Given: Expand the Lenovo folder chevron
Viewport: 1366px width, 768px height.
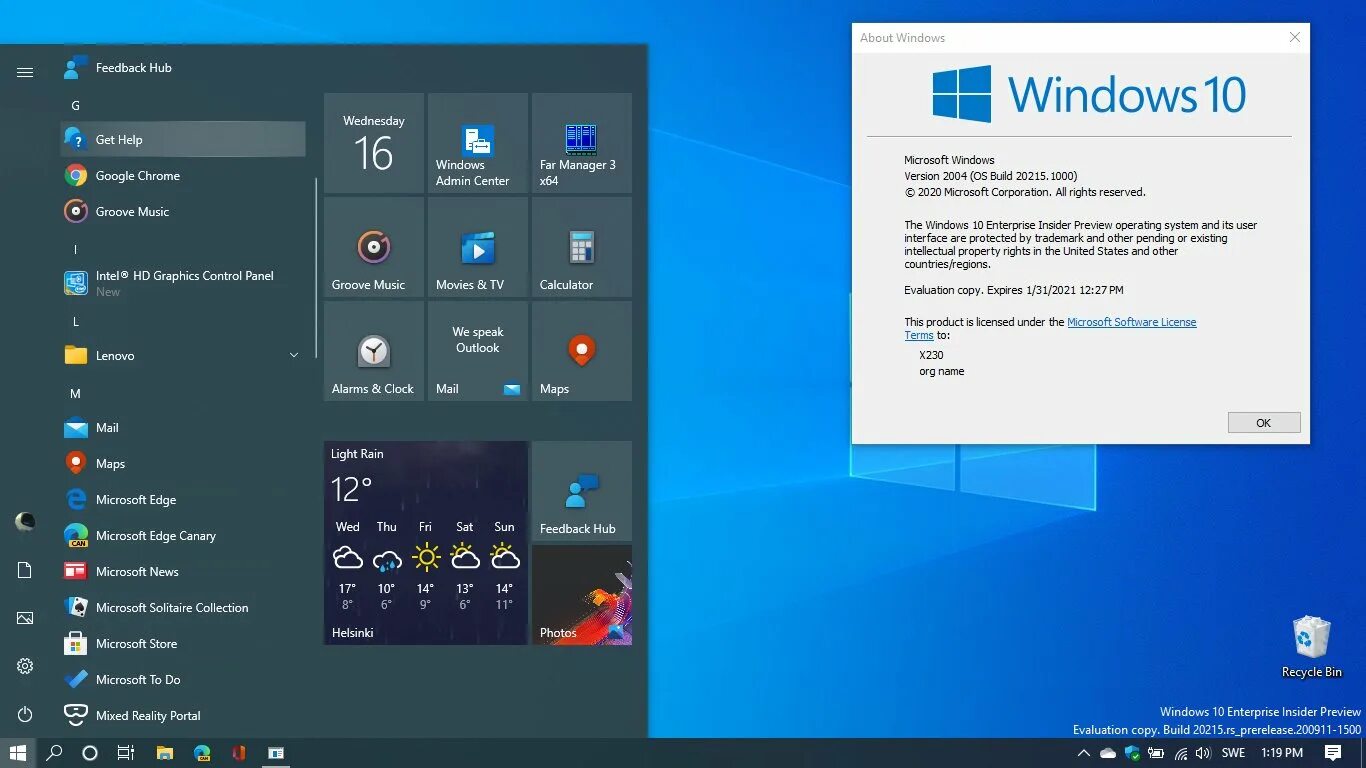Looking at the screenshot, I should point(294,356).
